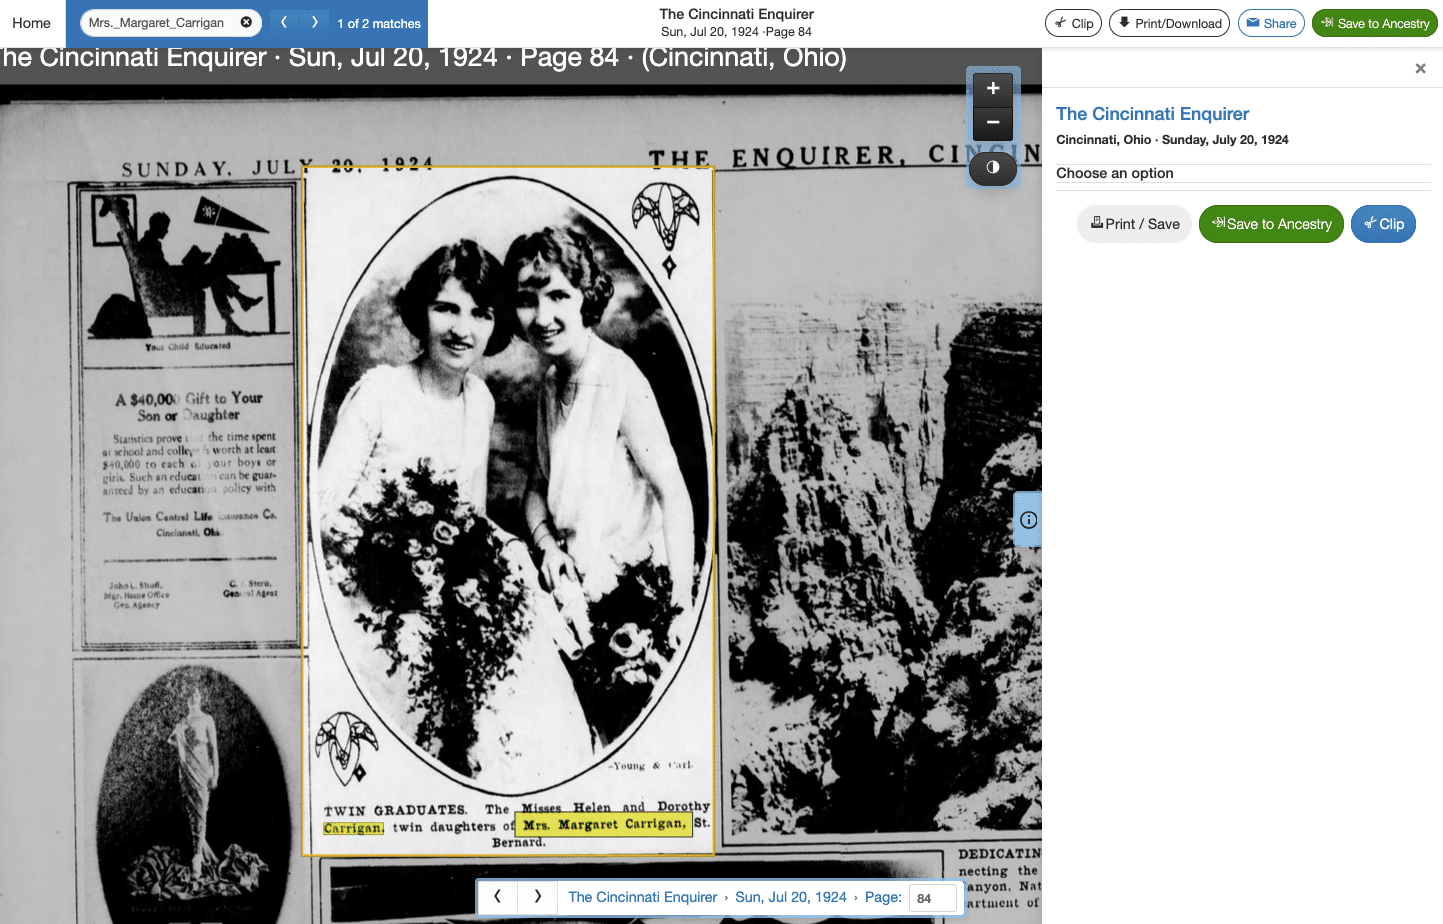Zoom in on the newspaper image
Screen dimensions: 1443x924
pyautogui.click(x=993, y=88)
